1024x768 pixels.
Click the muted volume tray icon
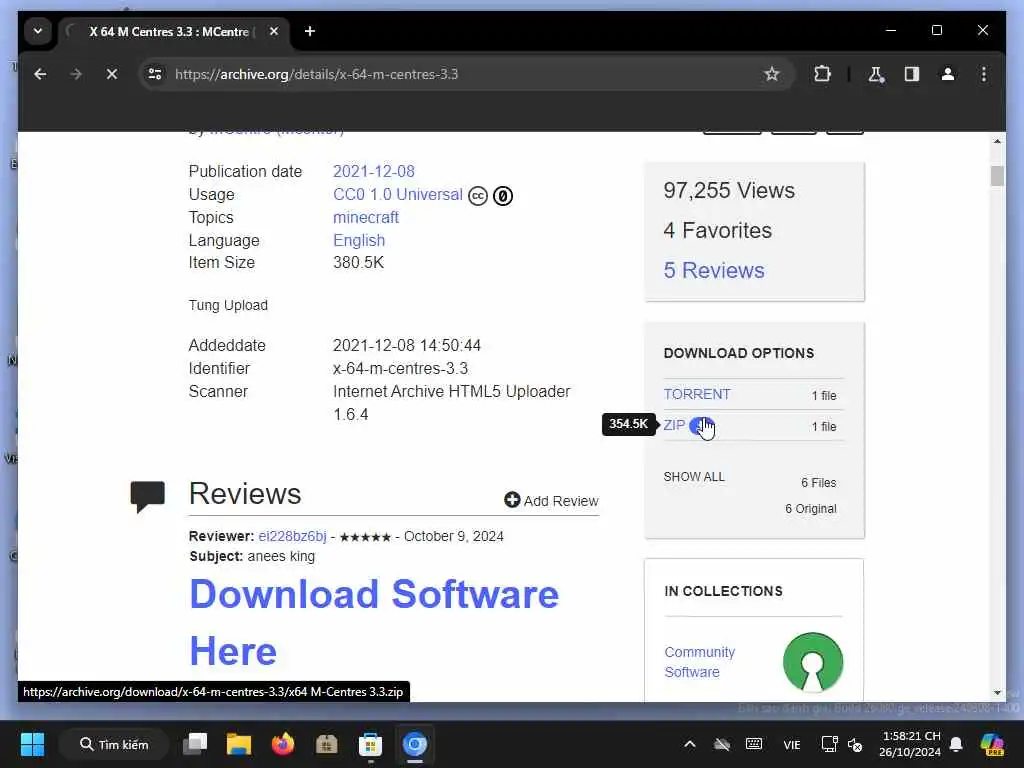855,744
